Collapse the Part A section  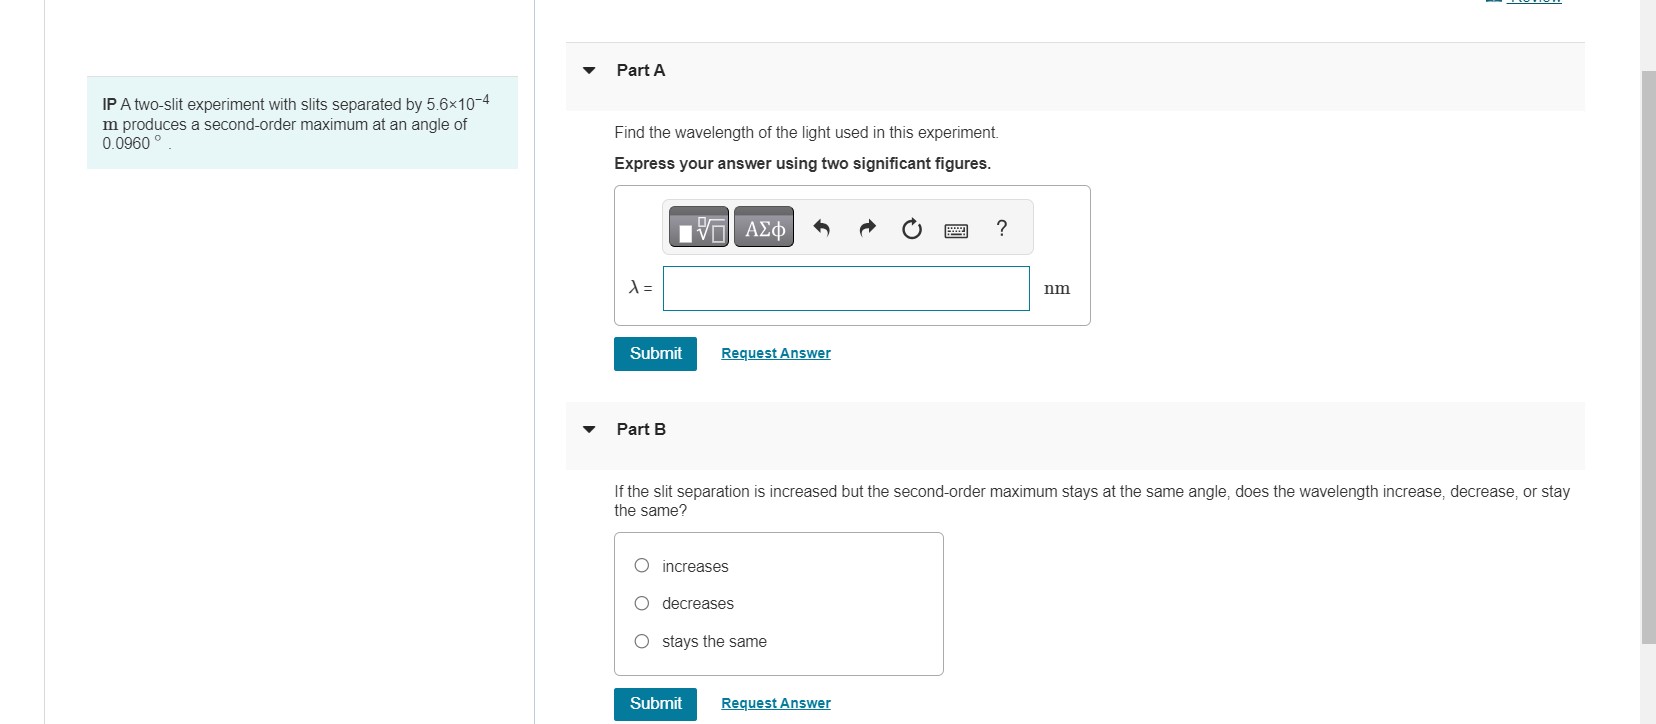588,70
